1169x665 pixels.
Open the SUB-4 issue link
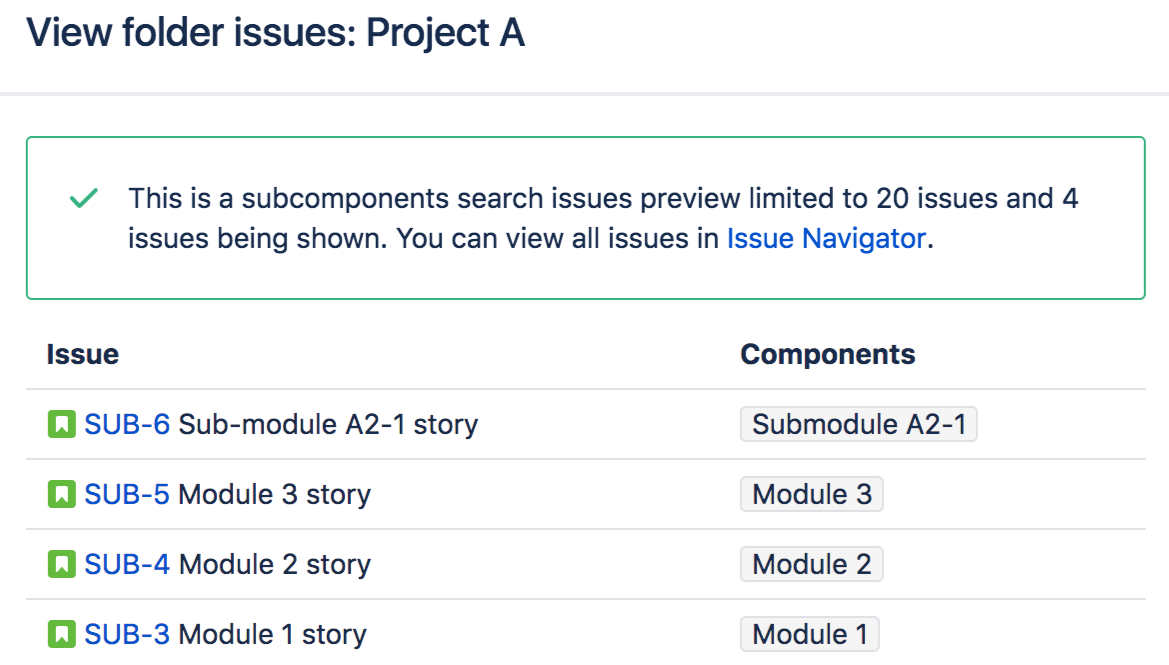127,565
